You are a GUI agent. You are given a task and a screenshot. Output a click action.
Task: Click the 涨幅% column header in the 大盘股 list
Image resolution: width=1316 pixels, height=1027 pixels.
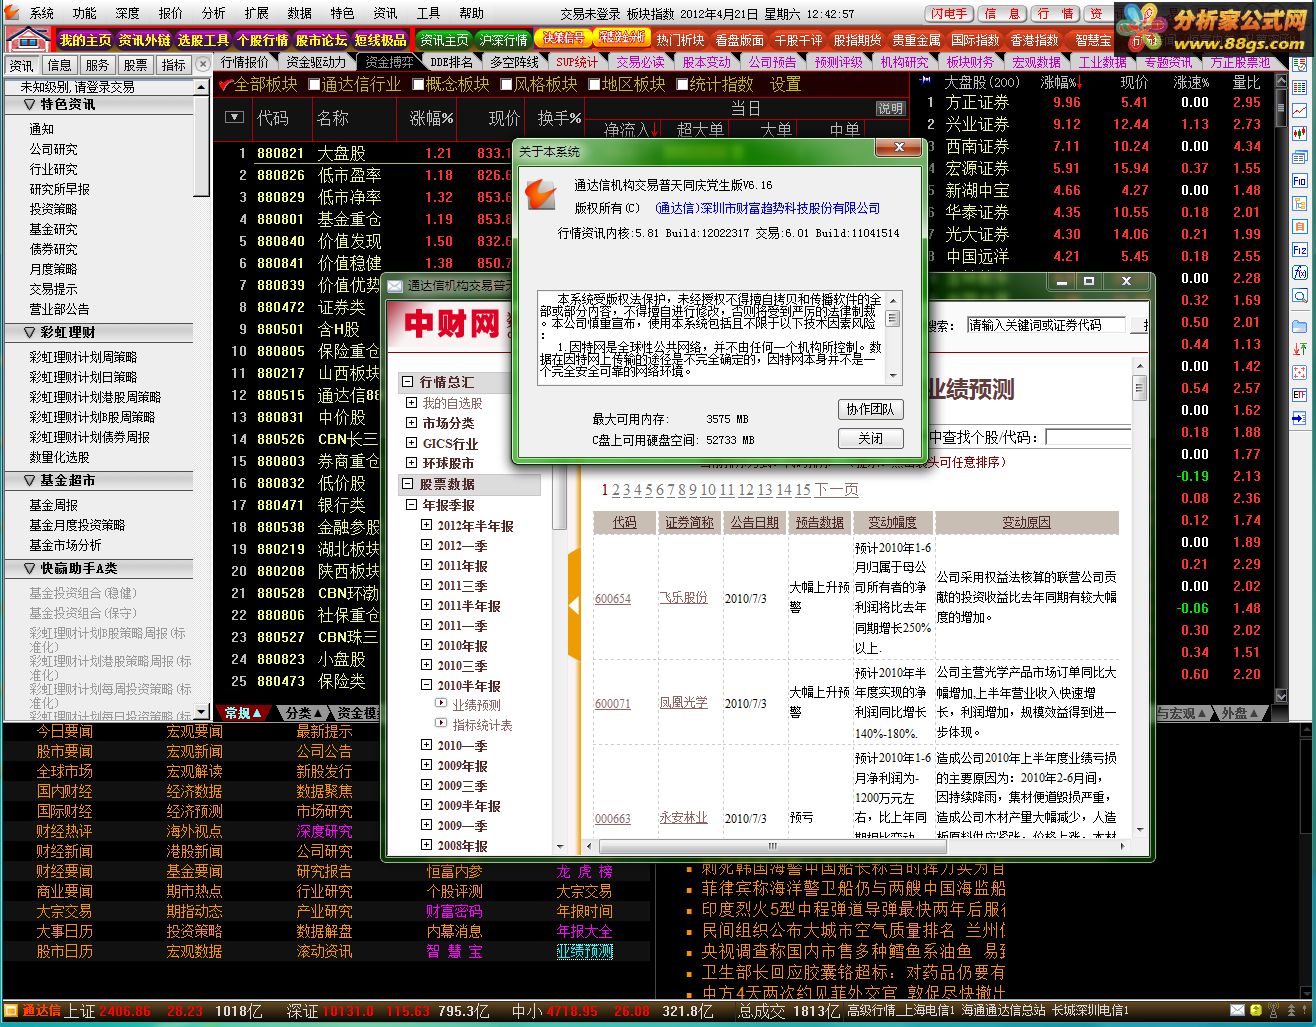click(x=1060, y=82)
